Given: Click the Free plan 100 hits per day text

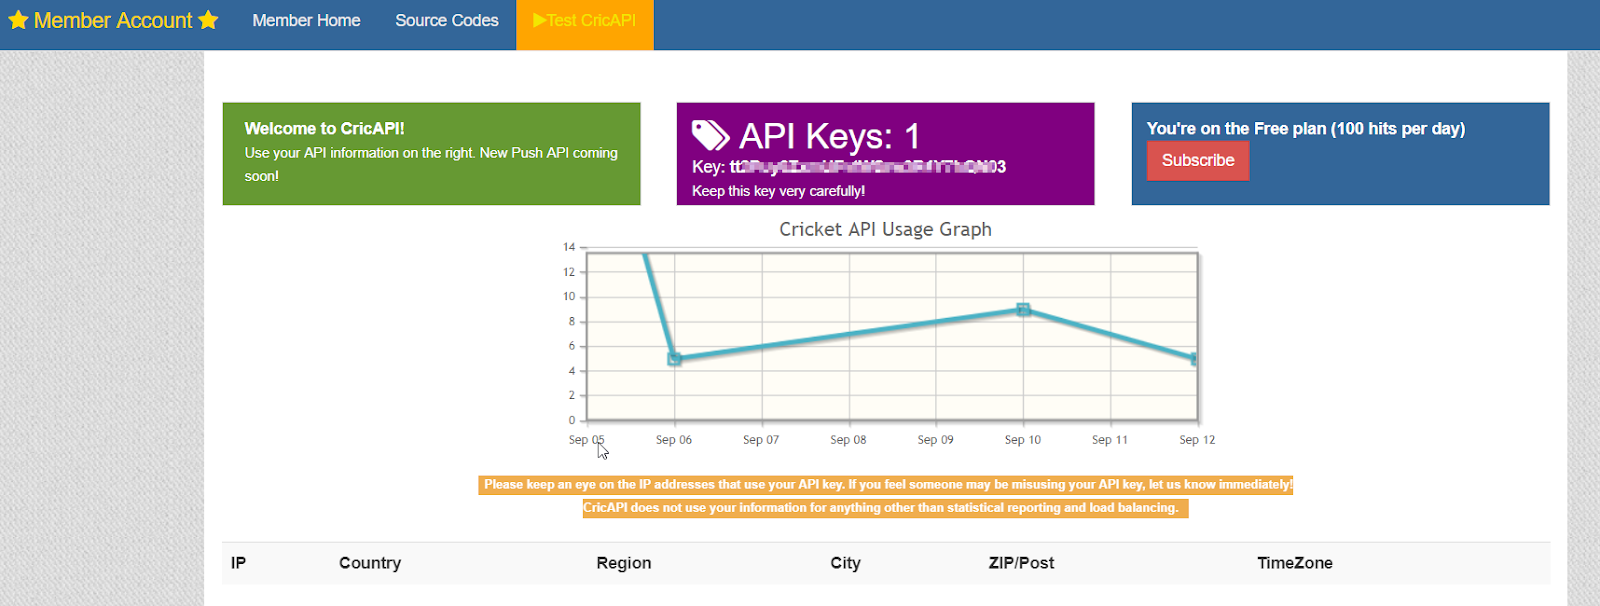Looking at the screenshot, I should (1306, 129).
